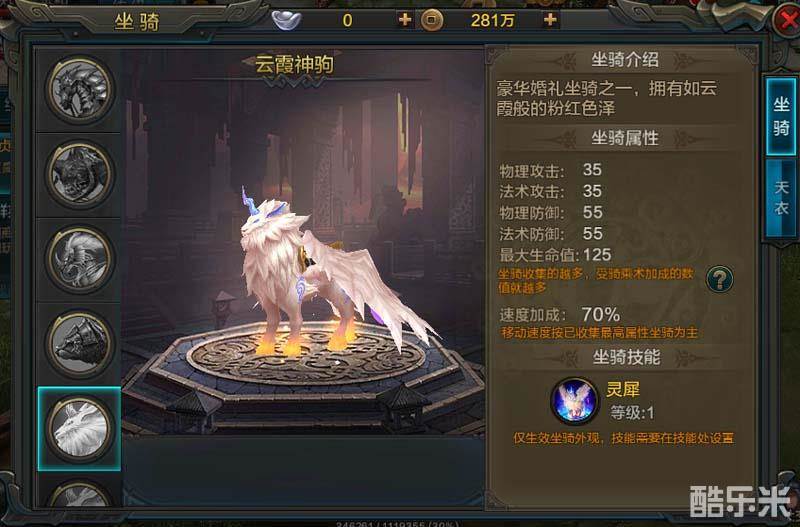
Task: Click the 云霞神驹 title banner
Action: pyautogui.click(x=295, y=65)
